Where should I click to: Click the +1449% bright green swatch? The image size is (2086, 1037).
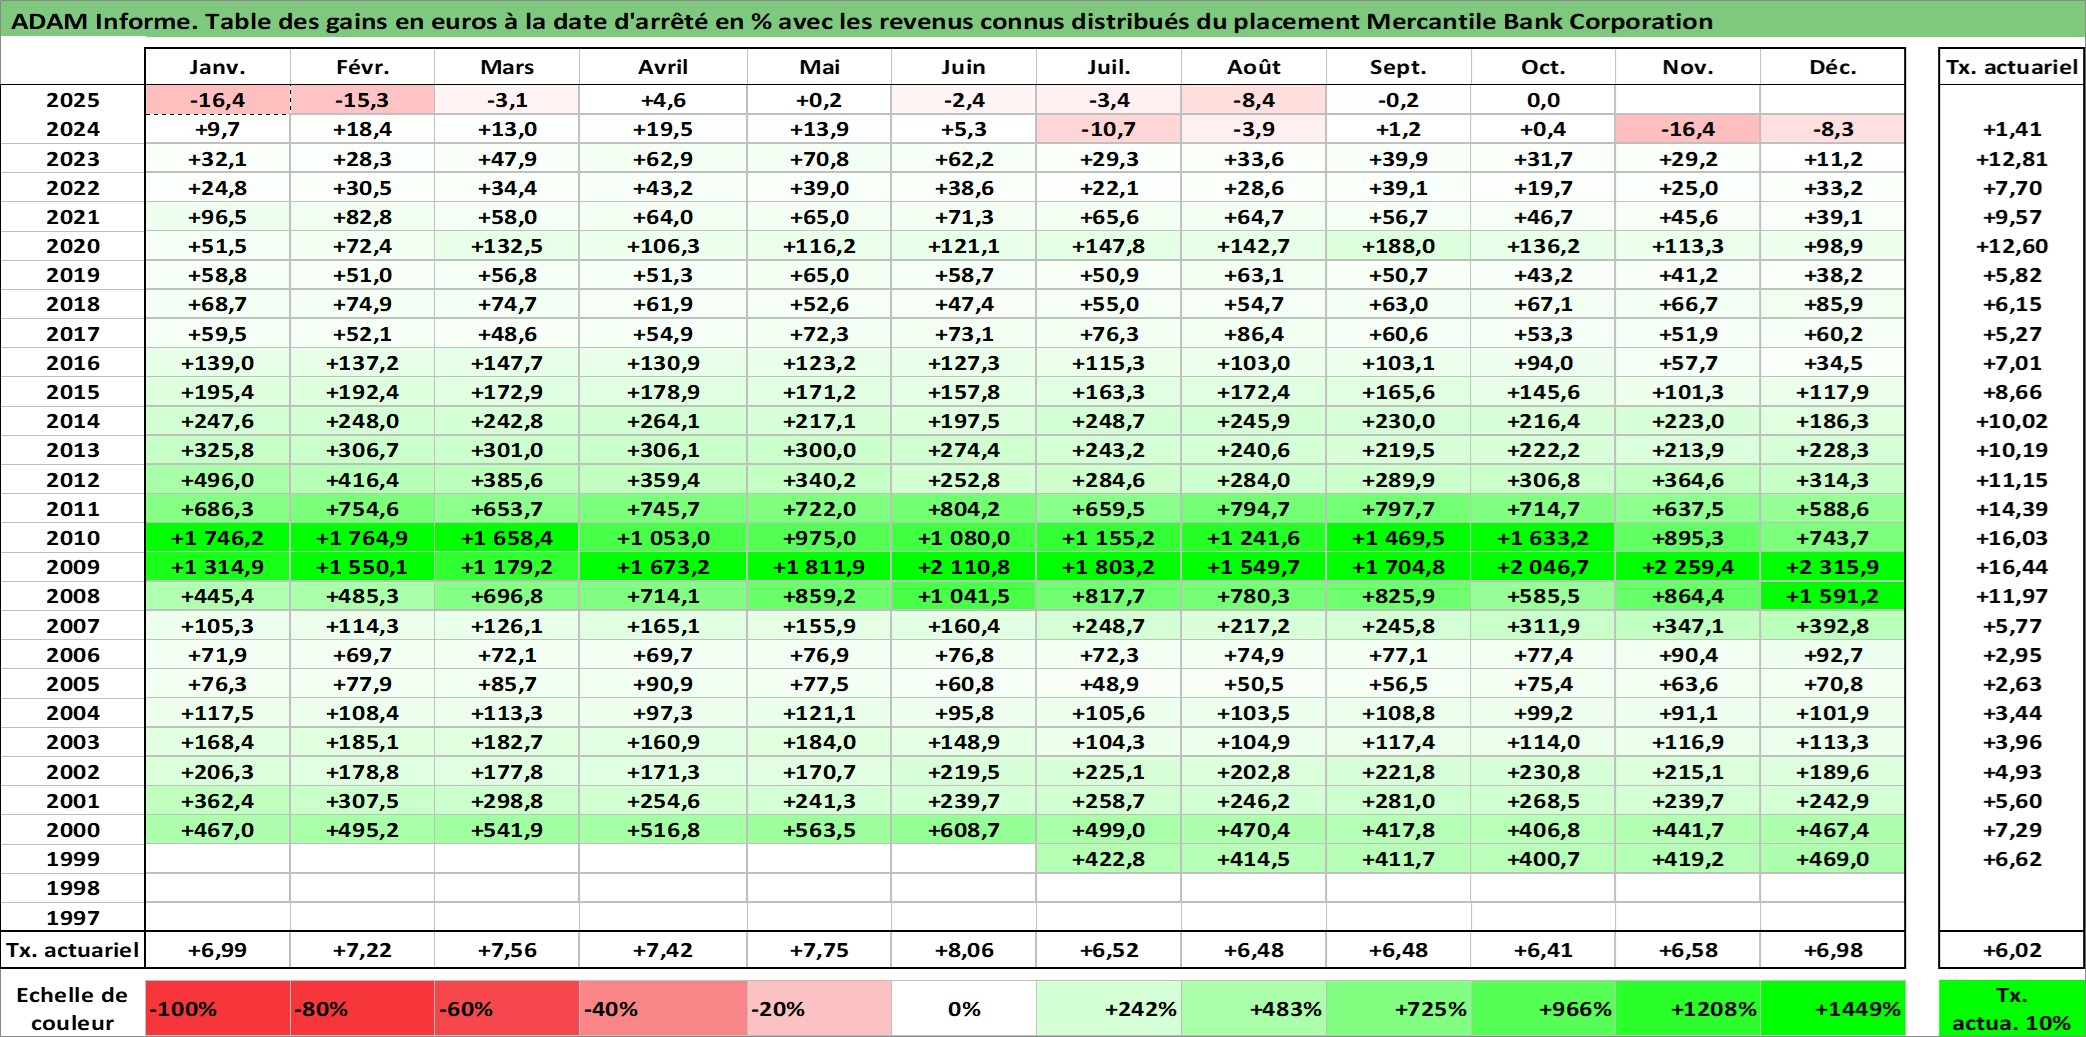click(x=1833, y=1008)
